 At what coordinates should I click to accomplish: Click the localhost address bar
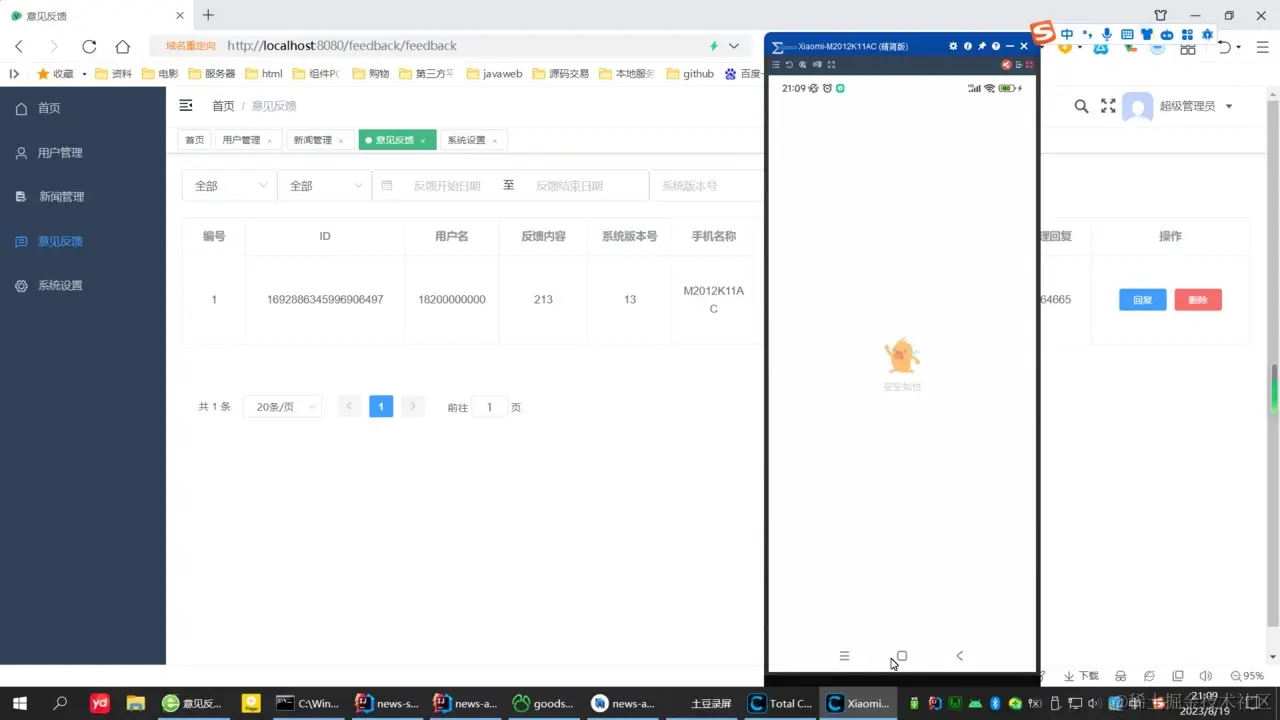(450, 46)
